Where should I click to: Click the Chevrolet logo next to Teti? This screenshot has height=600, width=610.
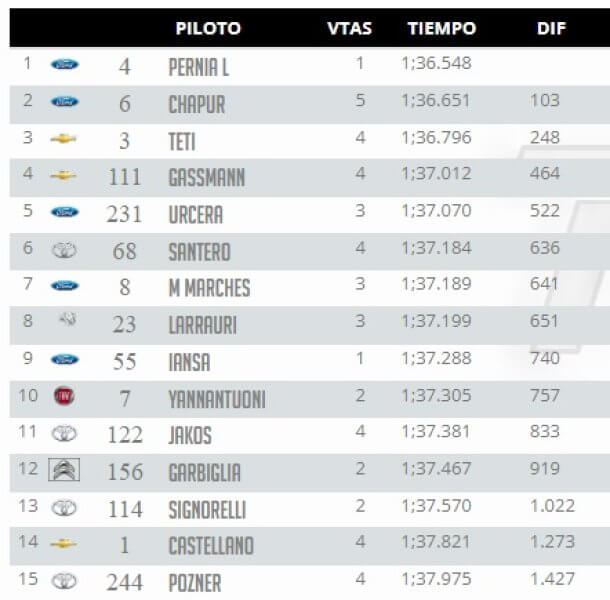tap(63, 139)
